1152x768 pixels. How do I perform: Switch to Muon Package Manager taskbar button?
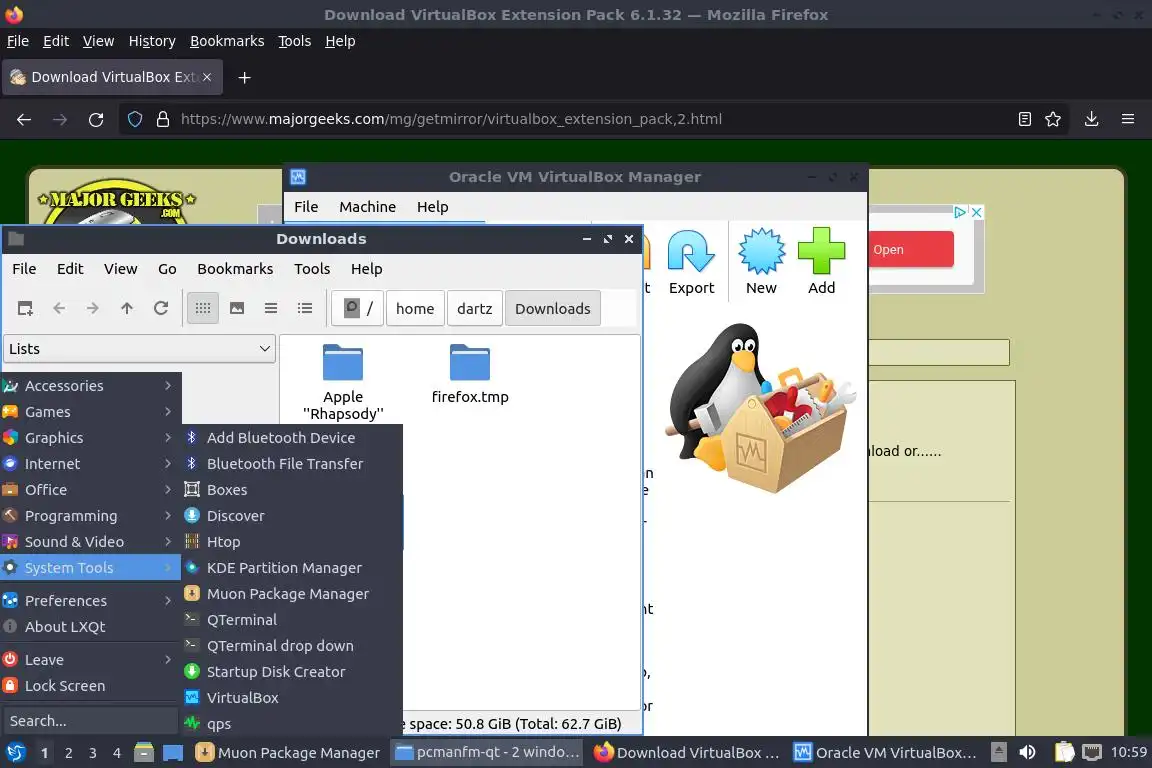pos(288,753)
